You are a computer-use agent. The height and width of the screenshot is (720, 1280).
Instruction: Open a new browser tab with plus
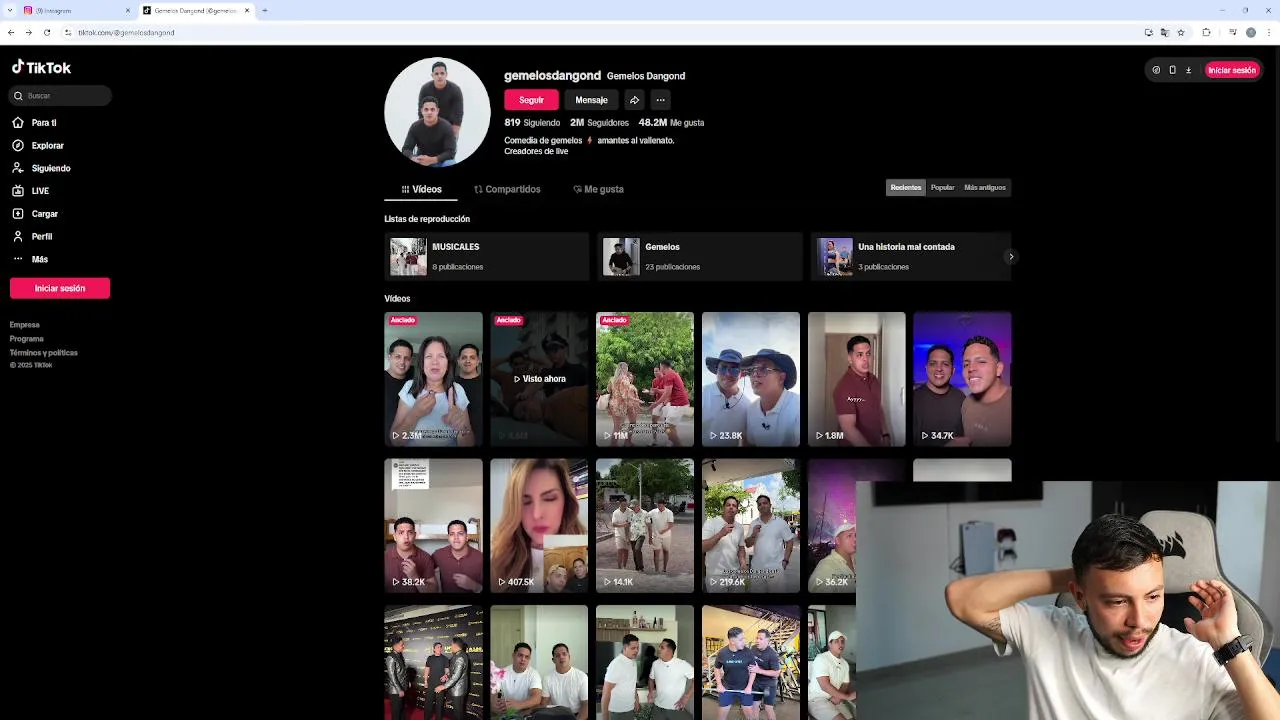point(264,10)
